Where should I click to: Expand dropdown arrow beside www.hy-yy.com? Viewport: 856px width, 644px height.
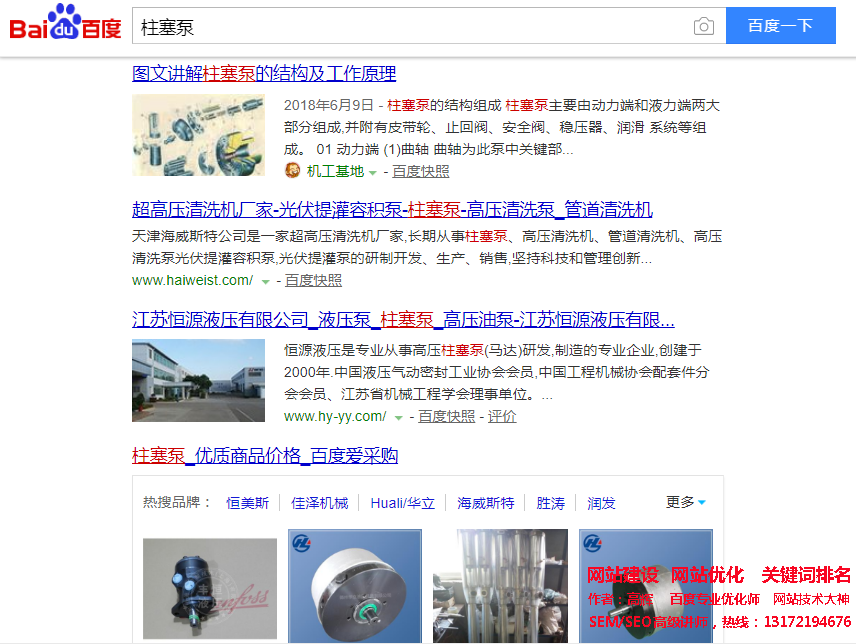pyautogui.click(x=399, y=418)
